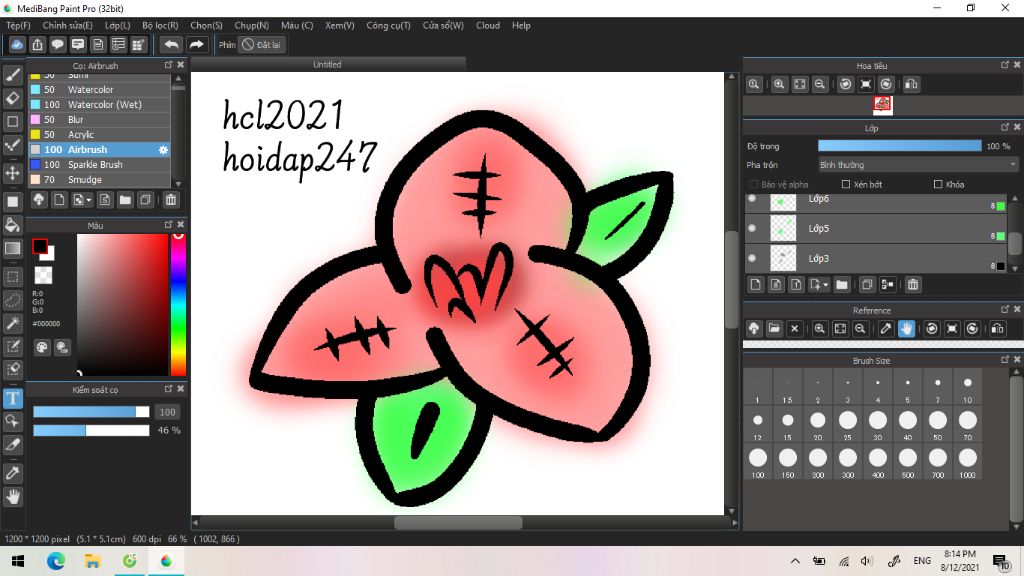Screen dimensions: 1024x576
Task: Click the Undo arrow in toolbar
Action: pos(171,44)
